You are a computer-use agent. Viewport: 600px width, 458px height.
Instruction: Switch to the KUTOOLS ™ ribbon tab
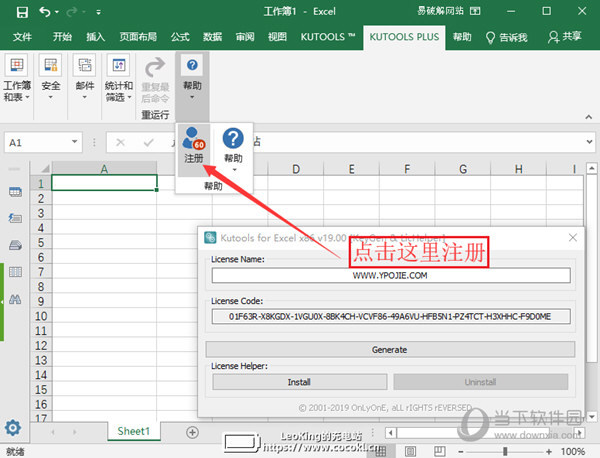328,36
